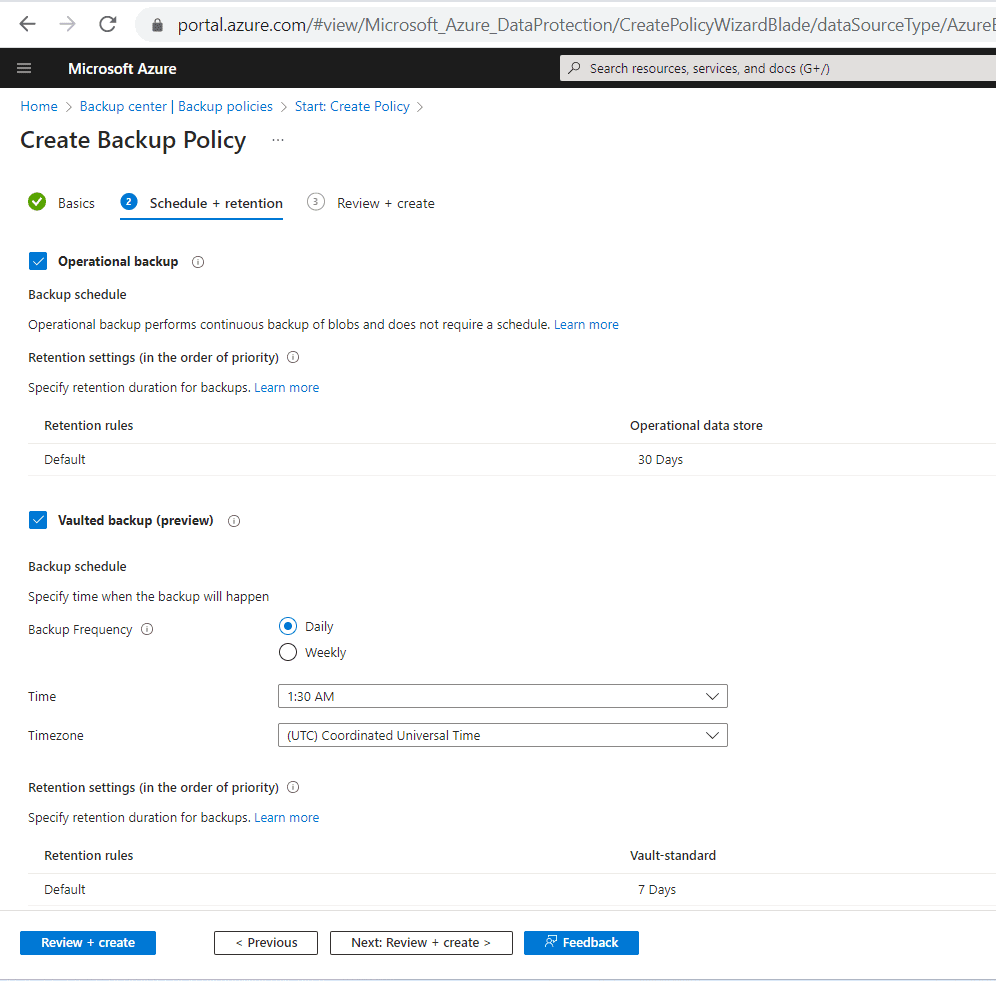Uncheck the Vaulted backup (preview) checkbox
The image size is (996, 981).
pyautogui.click(x=38, y=520)
